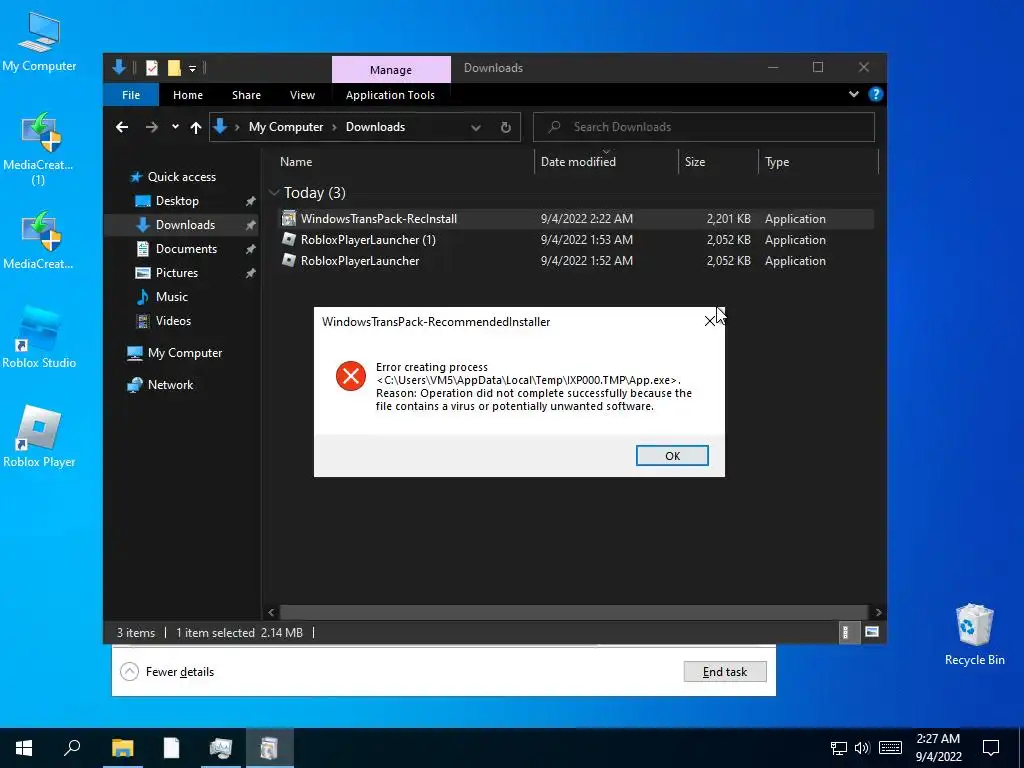The image size is (1024, 768).
Task: Click the Search Downloads field
Action: click(x=704, y=127)
